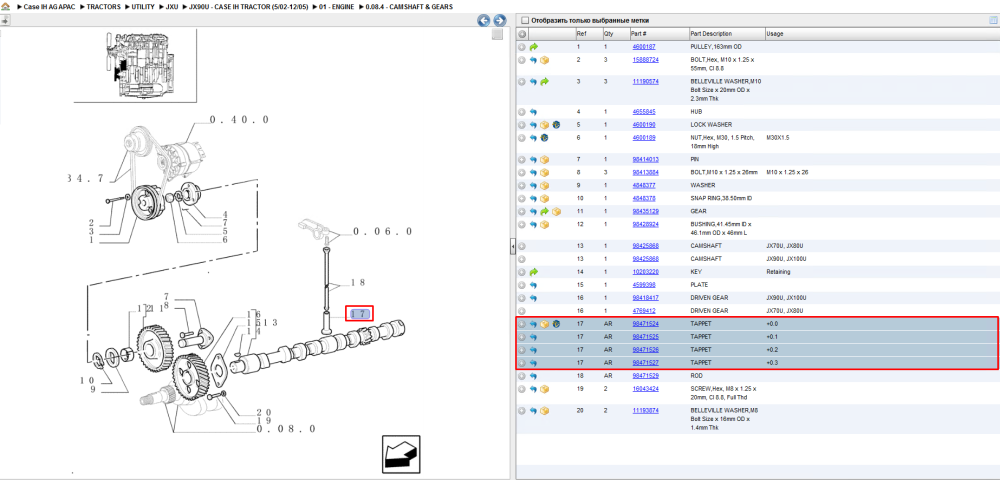Go to the home icon in breadcrumb
The image size is (1000, 480).
point(6,6)
